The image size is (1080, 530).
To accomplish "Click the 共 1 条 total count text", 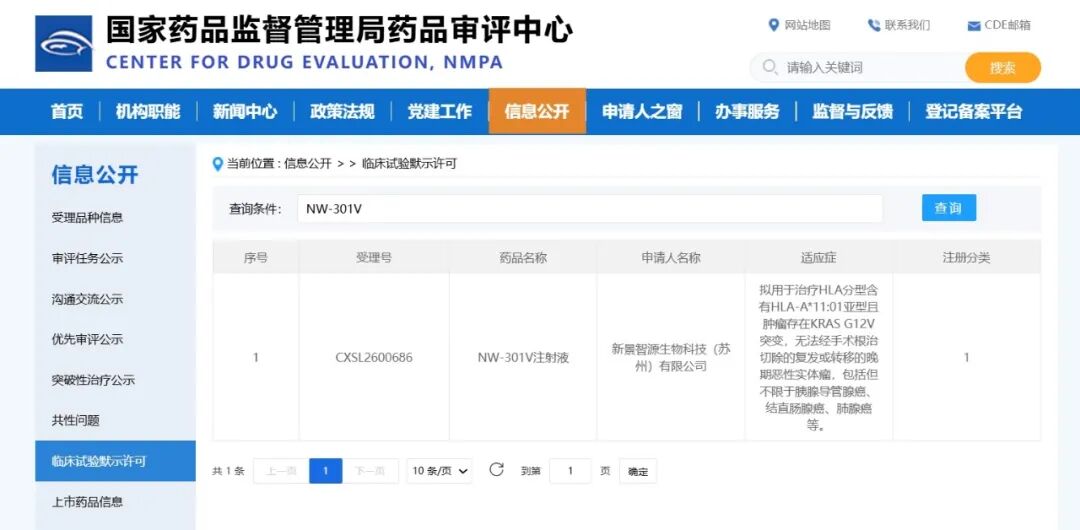I will (x=228, y=471).
